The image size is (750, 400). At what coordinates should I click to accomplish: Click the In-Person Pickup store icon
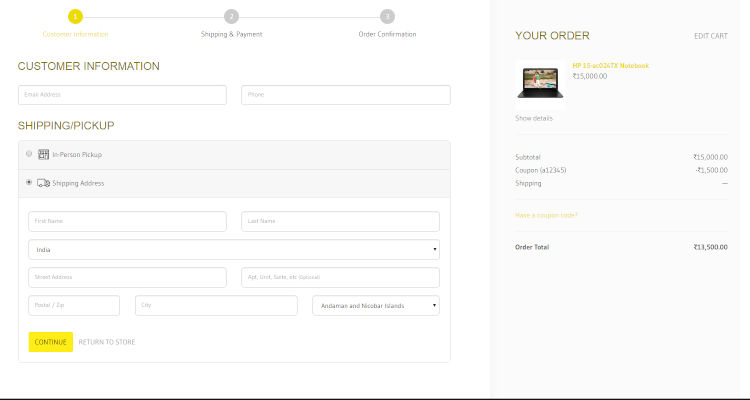click(x=43, y=154)
